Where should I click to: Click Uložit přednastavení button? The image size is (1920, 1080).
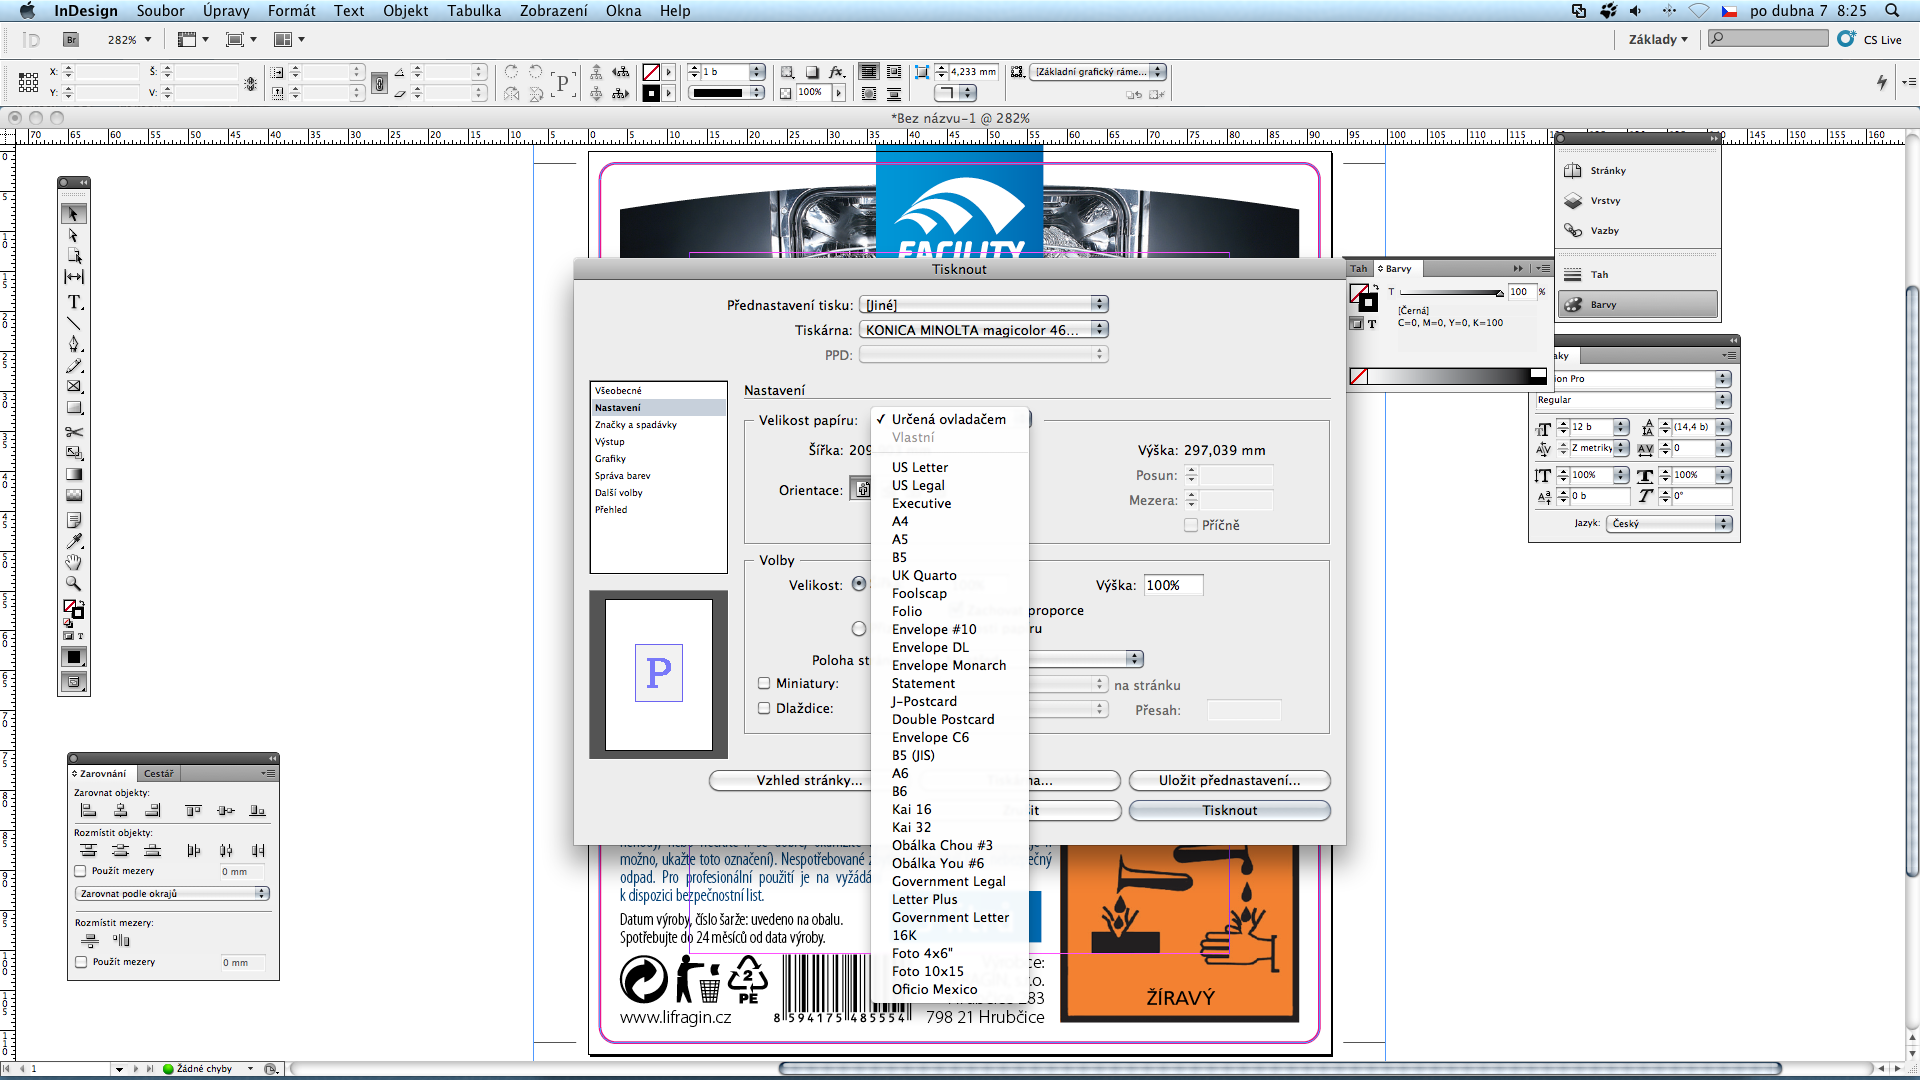[1229, 781]
